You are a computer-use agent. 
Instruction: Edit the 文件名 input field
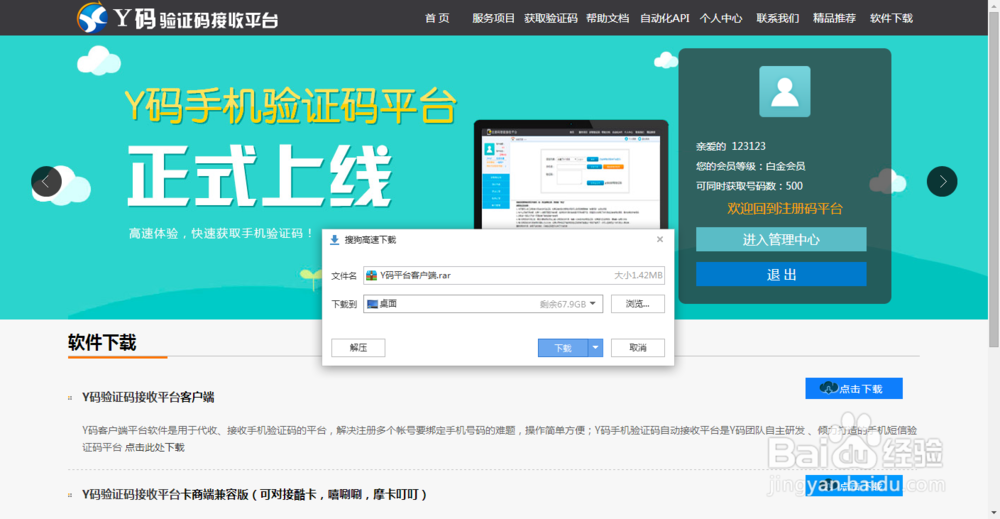[514, 275]
